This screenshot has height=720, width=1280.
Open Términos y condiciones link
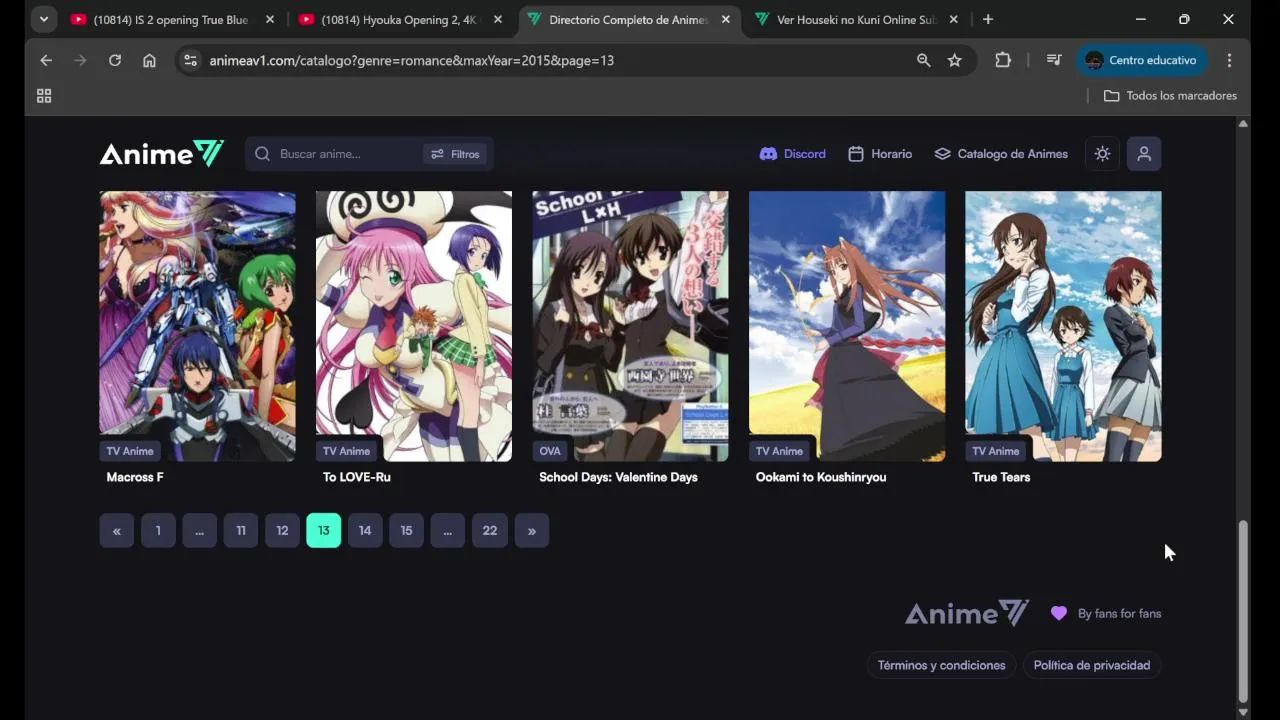click(941, 665)
